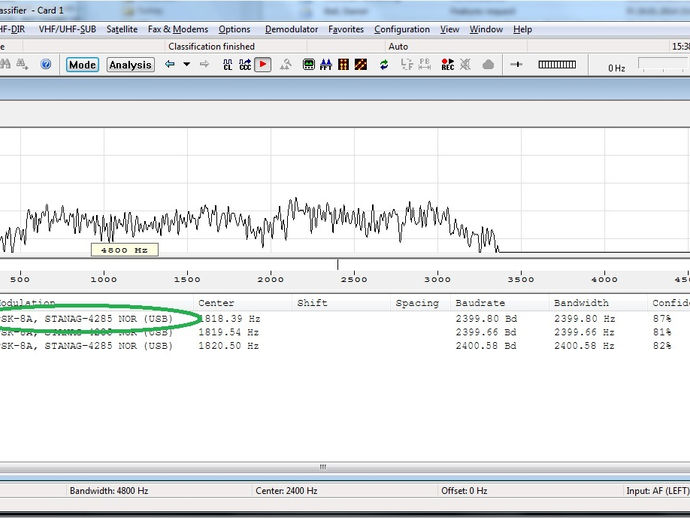Open the Satellite menu

point(122,29)
